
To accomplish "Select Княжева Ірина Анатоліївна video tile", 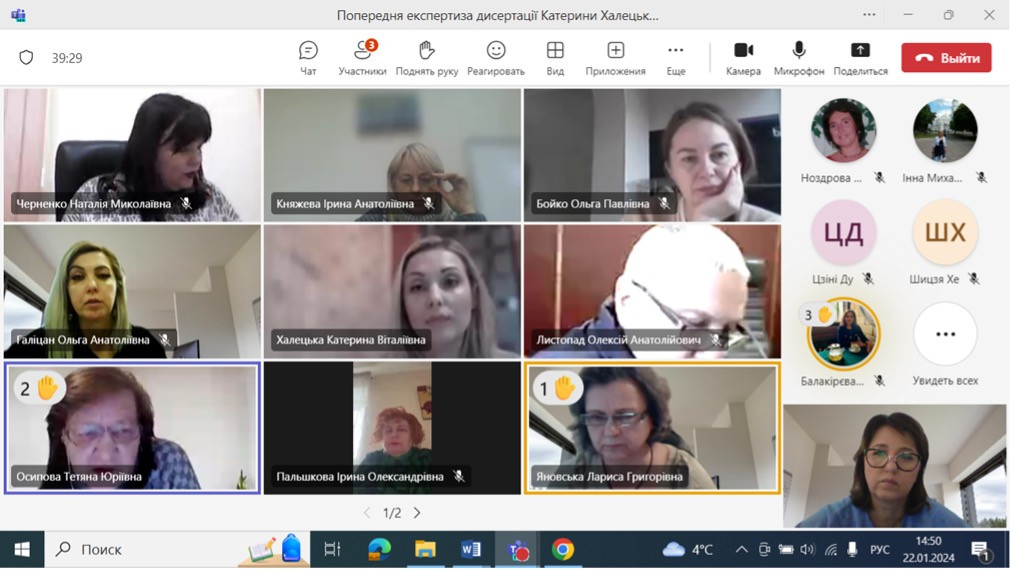I will tap(392, 155).
